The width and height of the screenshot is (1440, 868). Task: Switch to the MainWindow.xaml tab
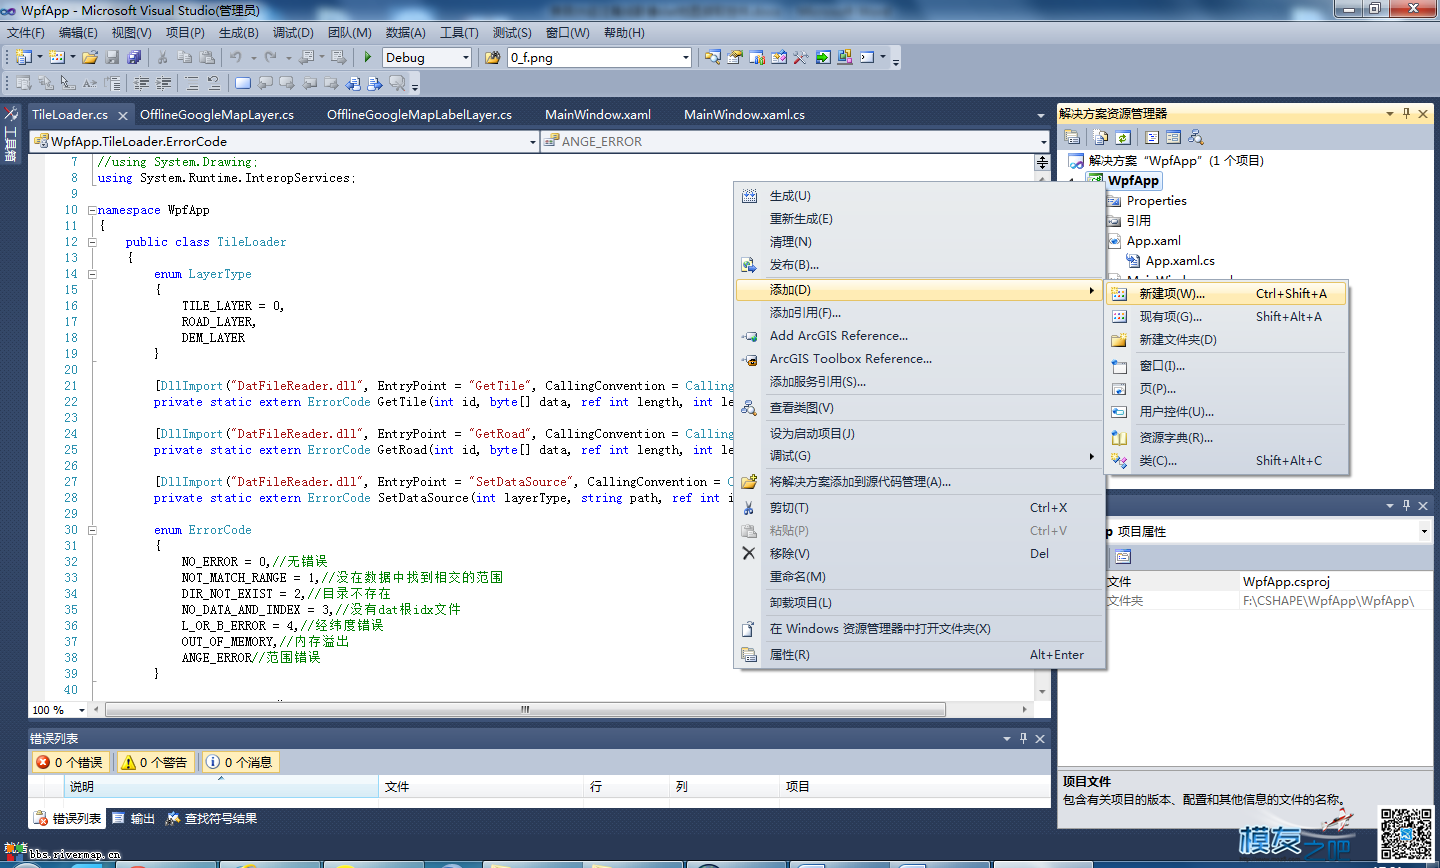(598, 115)
